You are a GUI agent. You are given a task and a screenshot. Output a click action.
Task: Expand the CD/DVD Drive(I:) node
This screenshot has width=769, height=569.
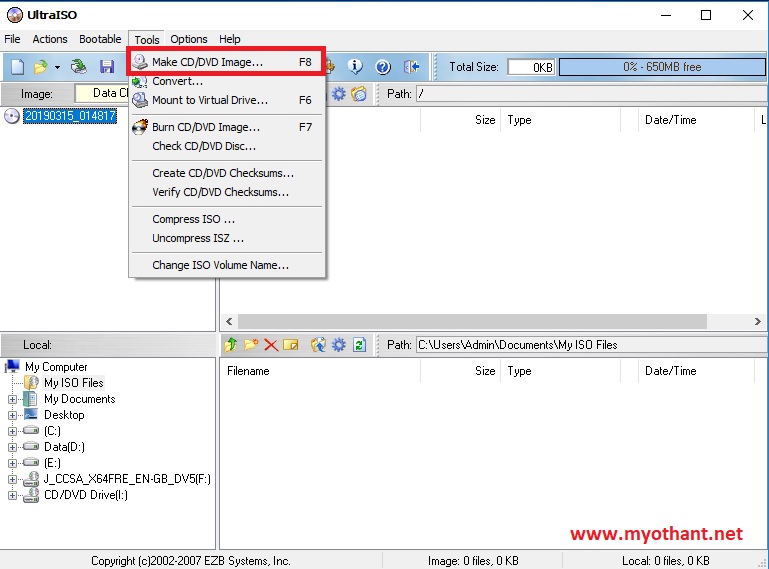(x=12, y=495)
